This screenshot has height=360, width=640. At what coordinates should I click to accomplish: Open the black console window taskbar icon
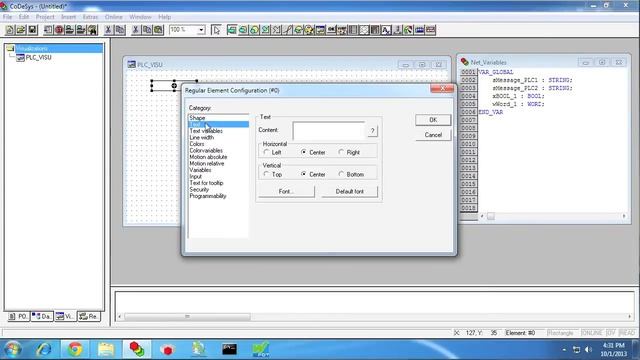(x=229, y=349)
